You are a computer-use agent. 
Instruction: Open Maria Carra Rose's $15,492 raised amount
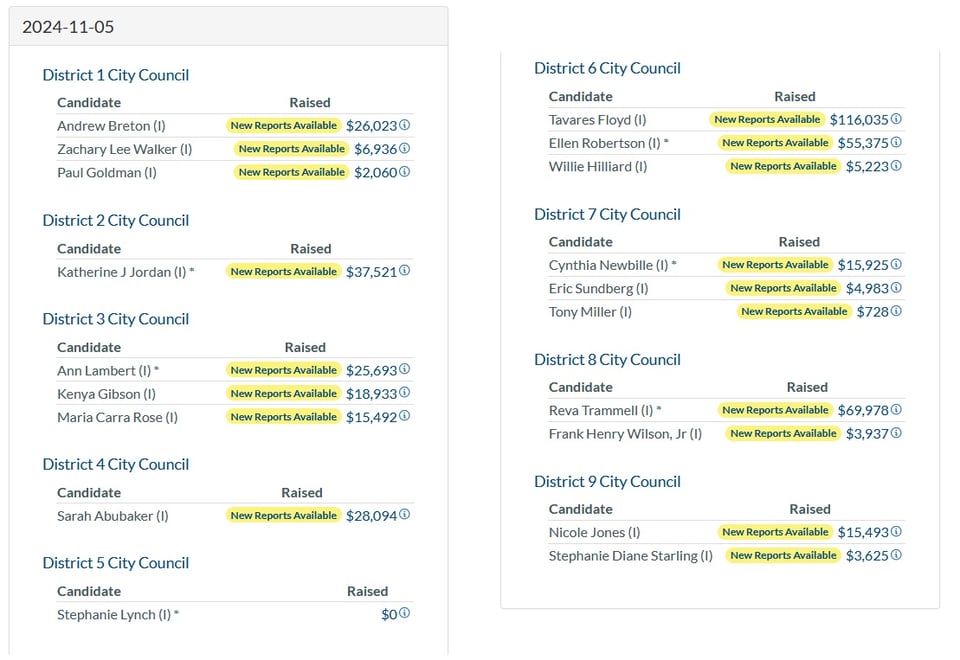(371, 417)
